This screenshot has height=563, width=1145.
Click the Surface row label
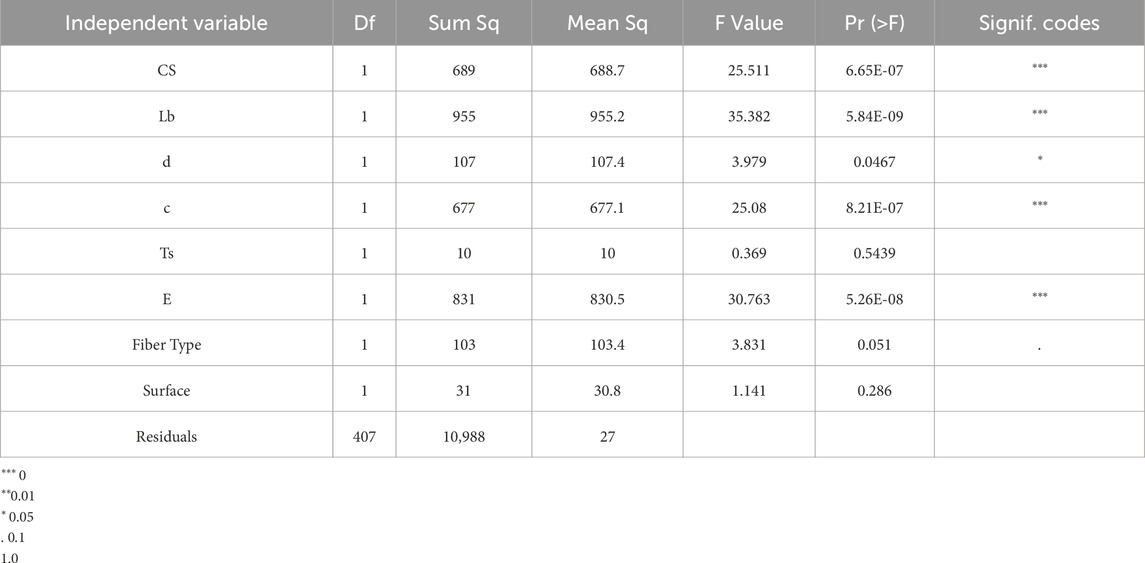tap(166, 391)
